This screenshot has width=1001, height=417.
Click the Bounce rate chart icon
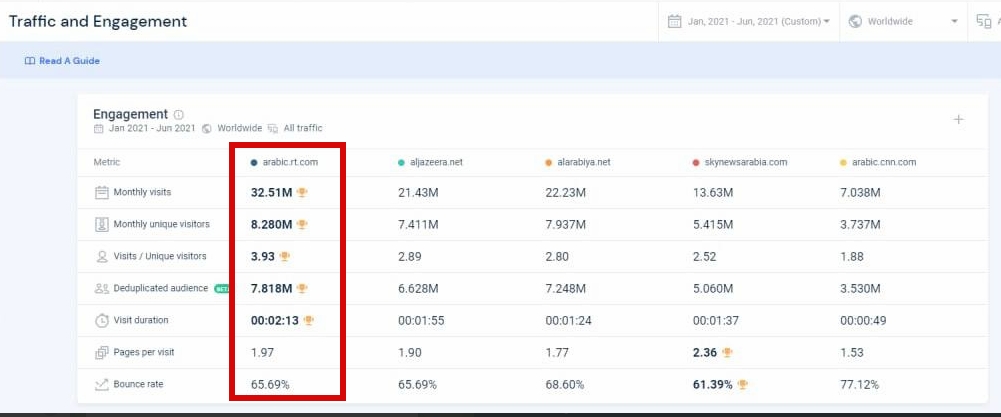pyautogui.click(x=102, y=384)
